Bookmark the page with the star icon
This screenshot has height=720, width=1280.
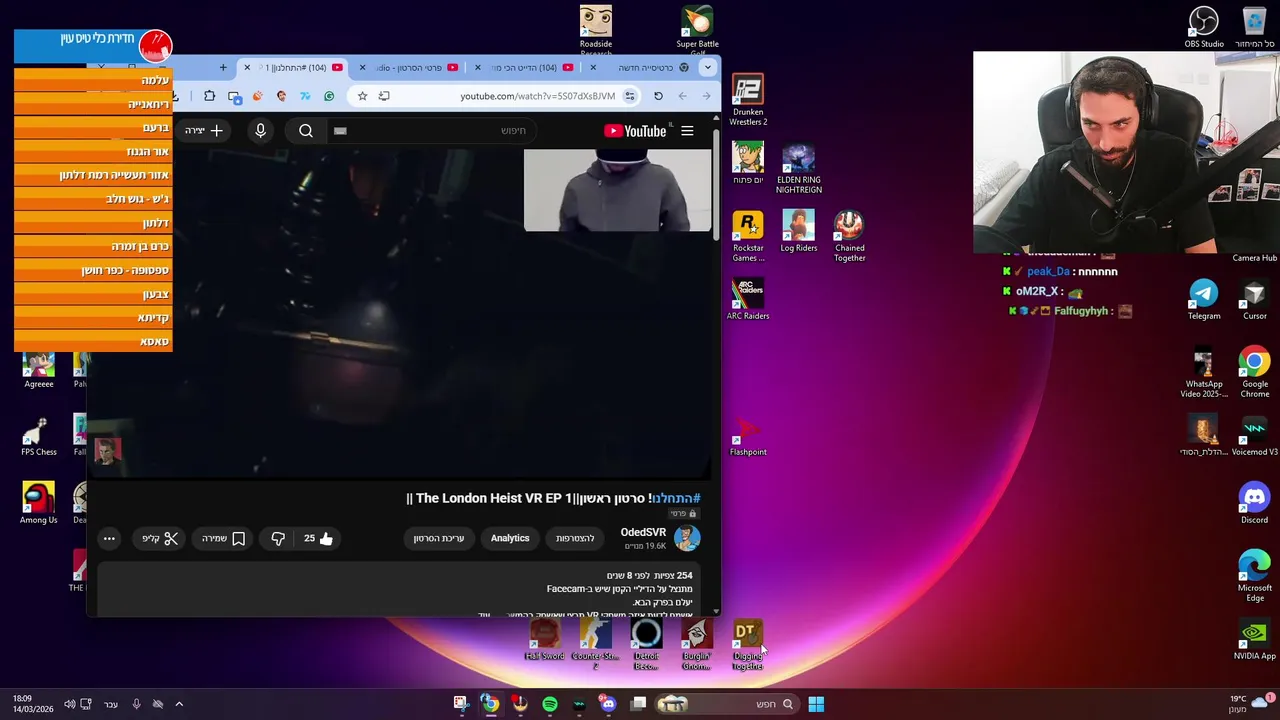362,96
